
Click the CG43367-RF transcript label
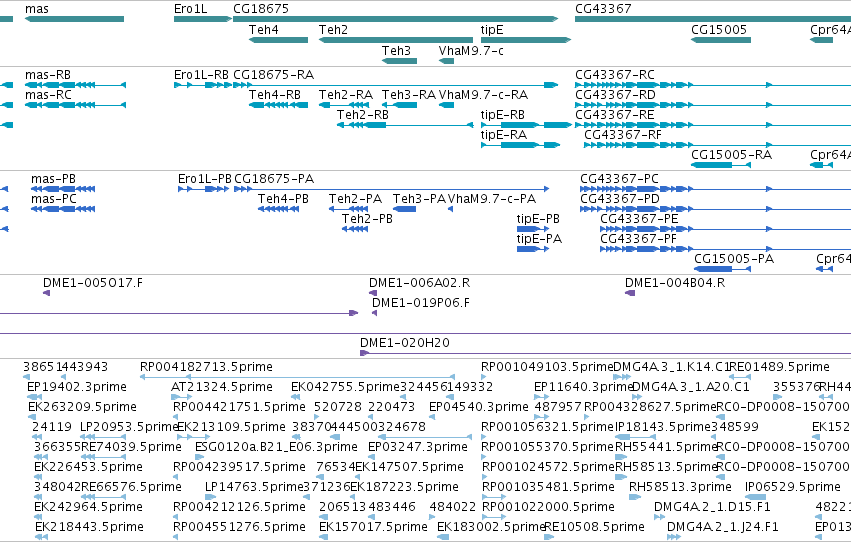tap(623, 135)
